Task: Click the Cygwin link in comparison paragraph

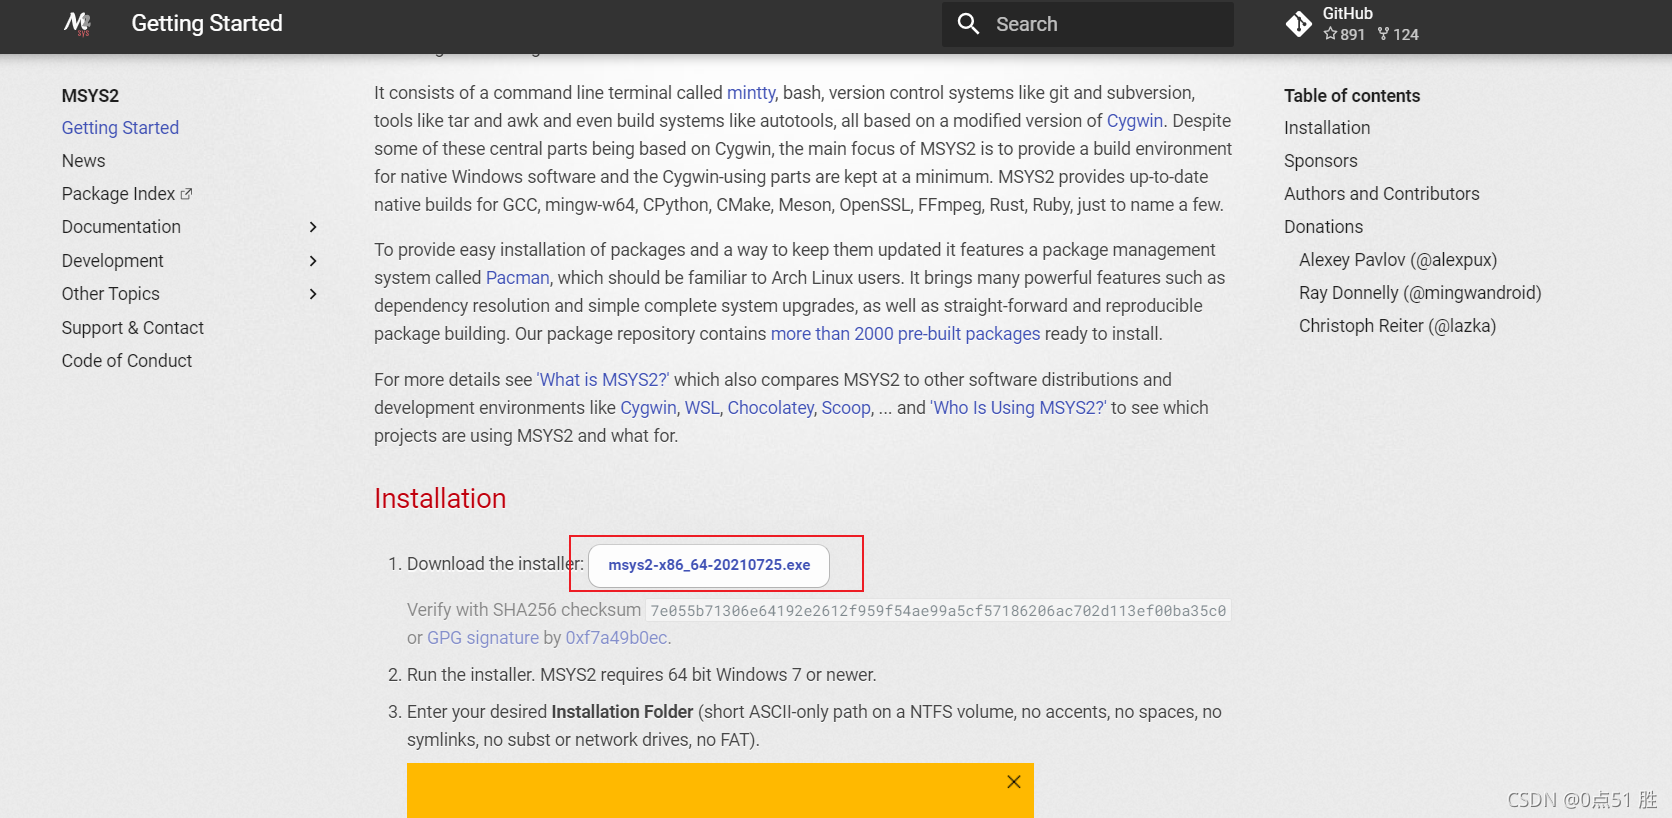Action: 648,408
